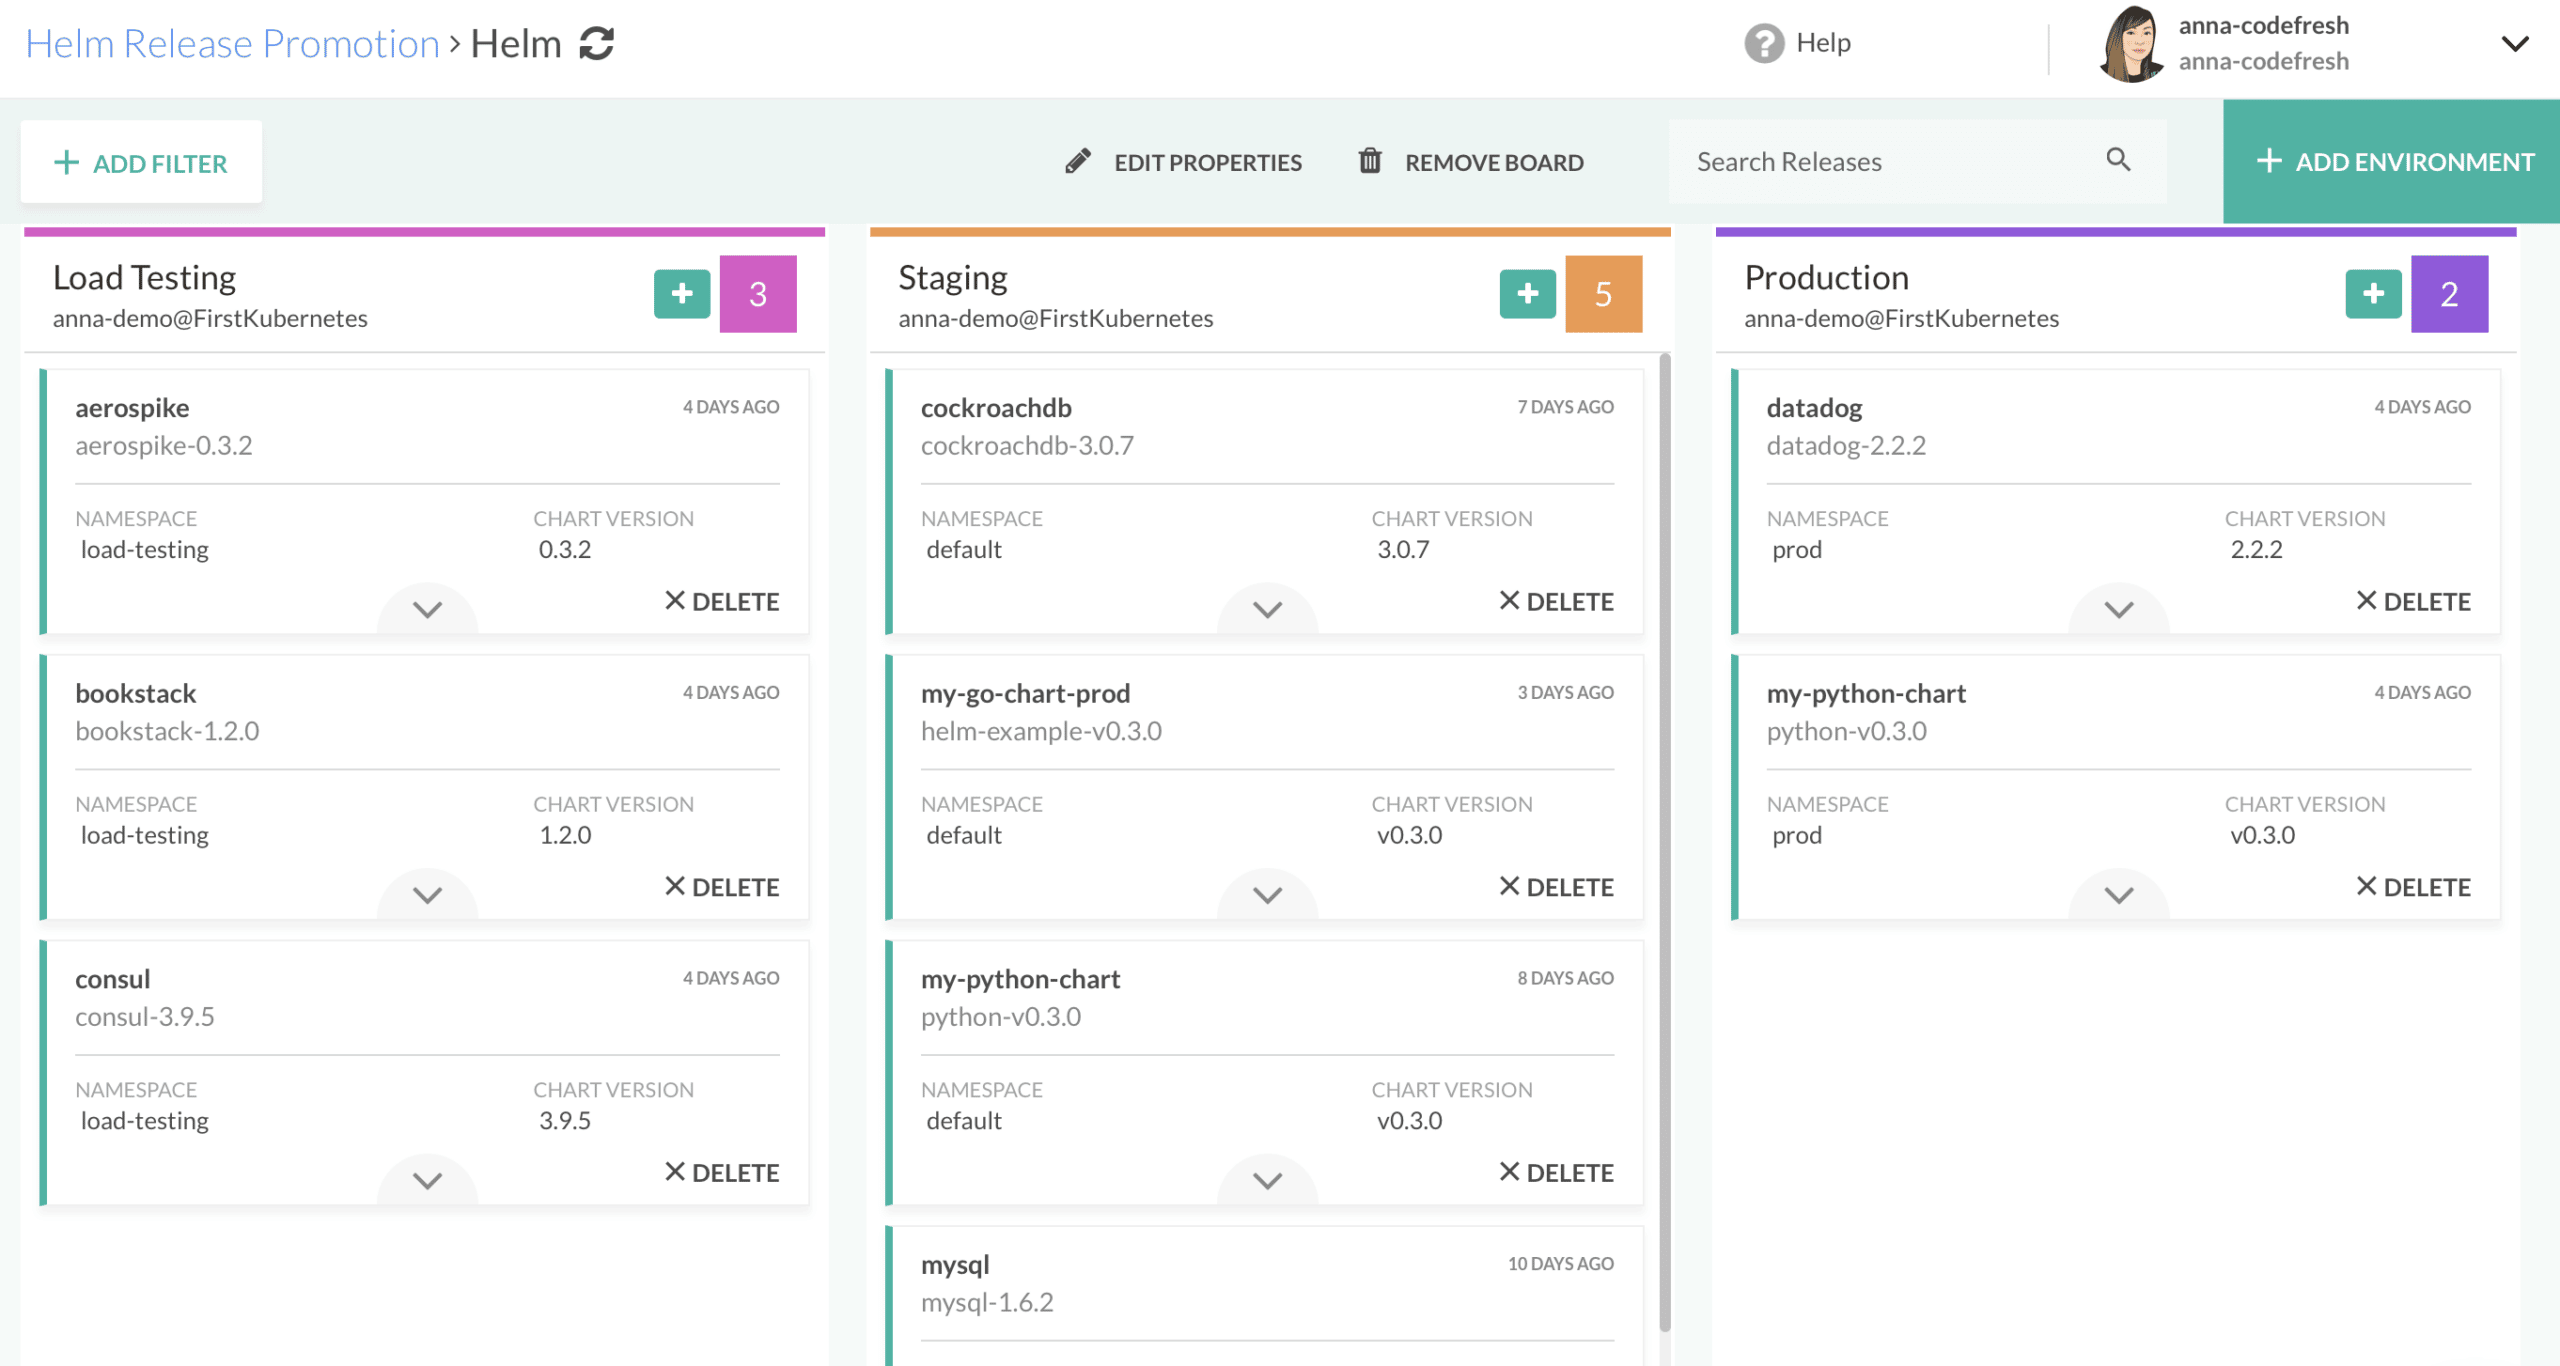Click the search magnifier icon
This screenshot has height=1366, width=2560.
(2118, 160)
